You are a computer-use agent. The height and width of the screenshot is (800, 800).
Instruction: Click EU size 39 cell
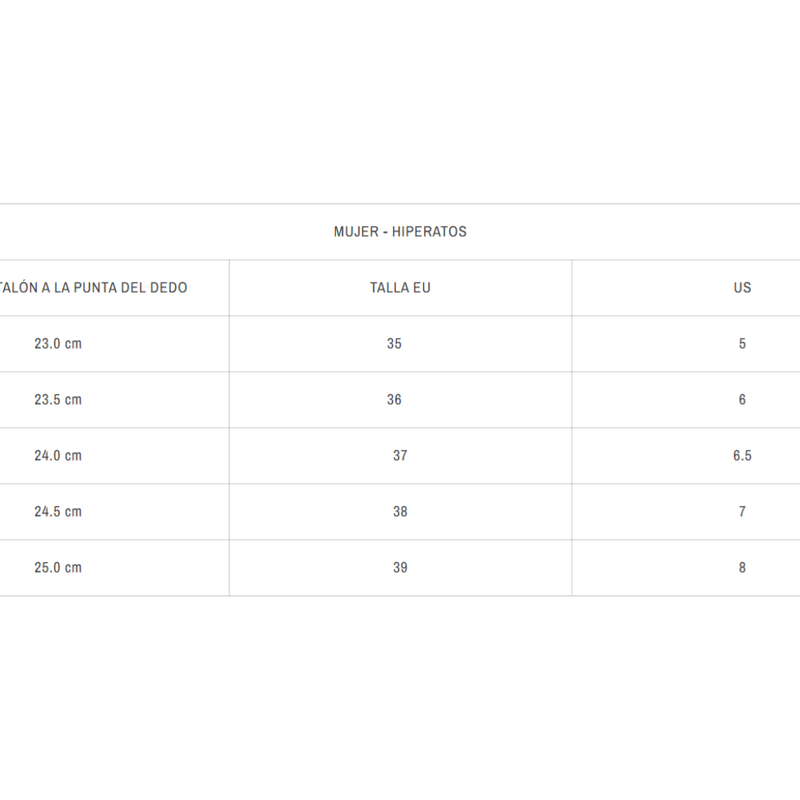coord(400,567)
